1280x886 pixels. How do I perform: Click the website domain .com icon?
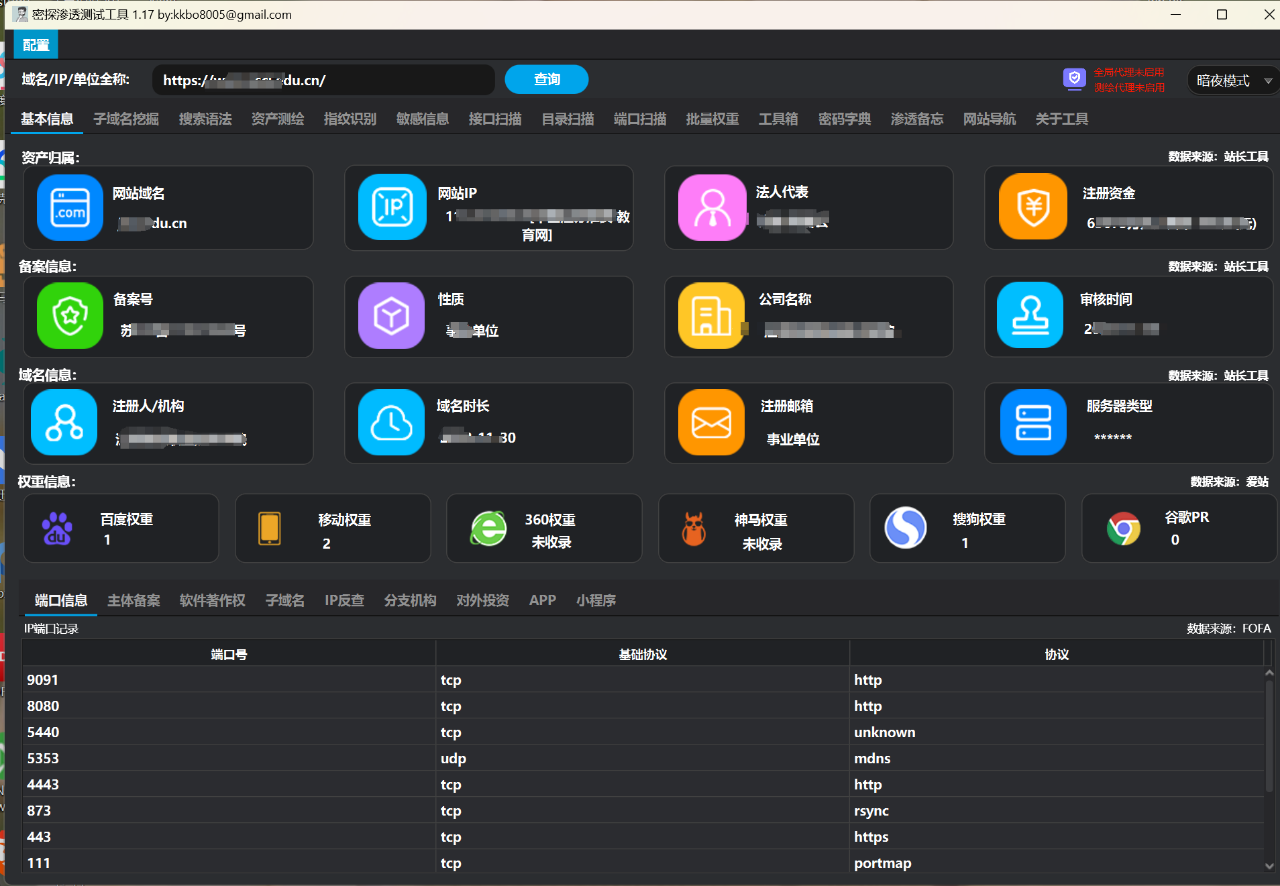pyautogui.click(x=70, y=208)
